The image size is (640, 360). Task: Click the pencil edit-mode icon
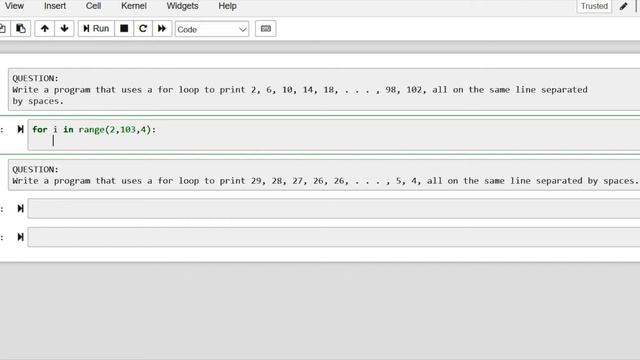pos(623,6)
